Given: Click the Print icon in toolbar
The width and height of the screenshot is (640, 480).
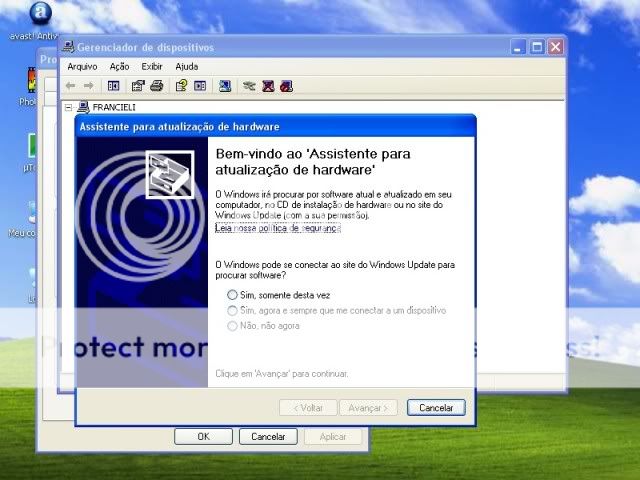Looking at the screenshot, I should pos(157,86).
